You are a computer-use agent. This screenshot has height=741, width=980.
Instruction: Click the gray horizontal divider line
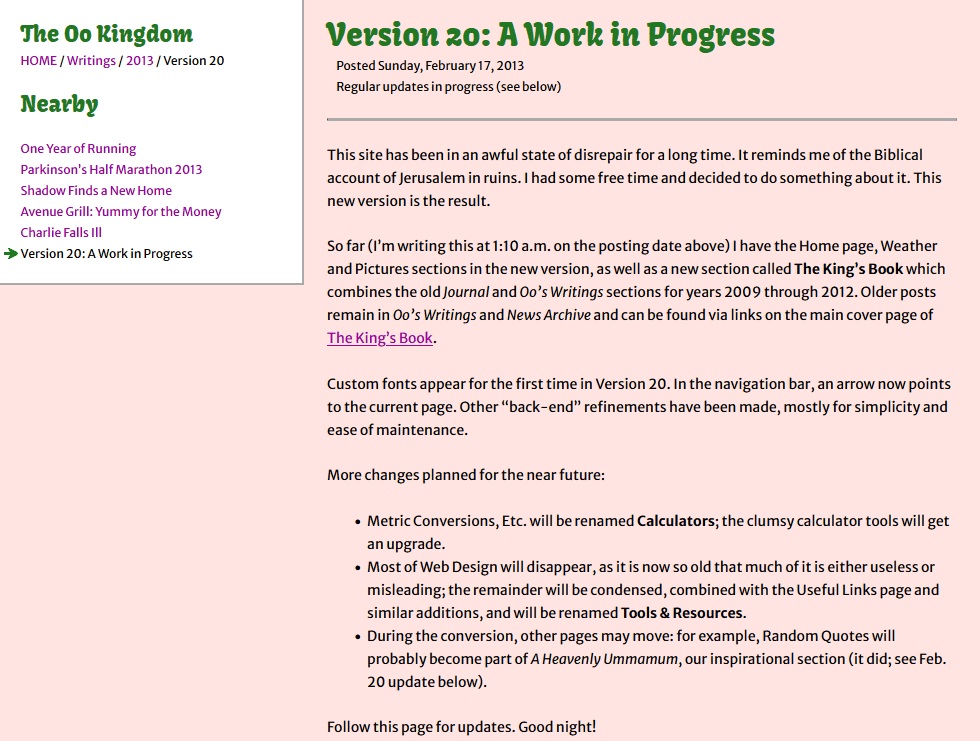(x=641, y=120)
